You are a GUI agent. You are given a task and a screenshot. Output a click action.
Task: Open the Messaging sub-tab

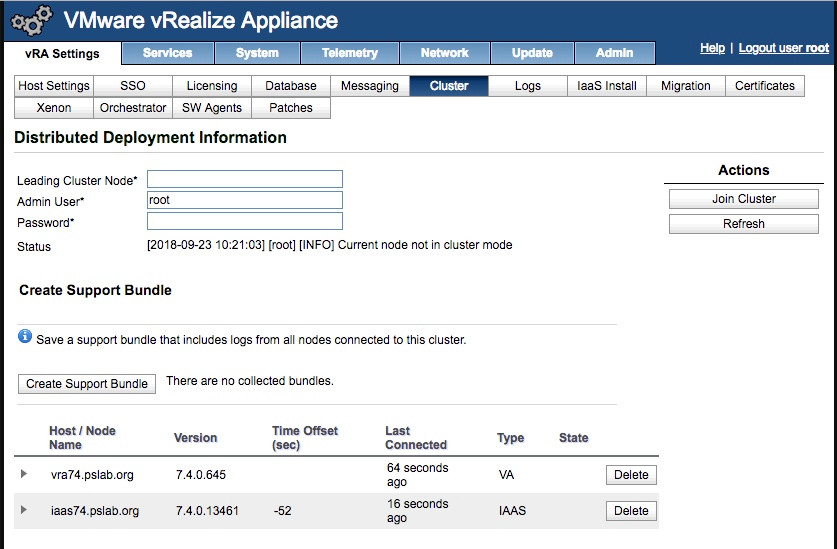click(x=370, y=86)
